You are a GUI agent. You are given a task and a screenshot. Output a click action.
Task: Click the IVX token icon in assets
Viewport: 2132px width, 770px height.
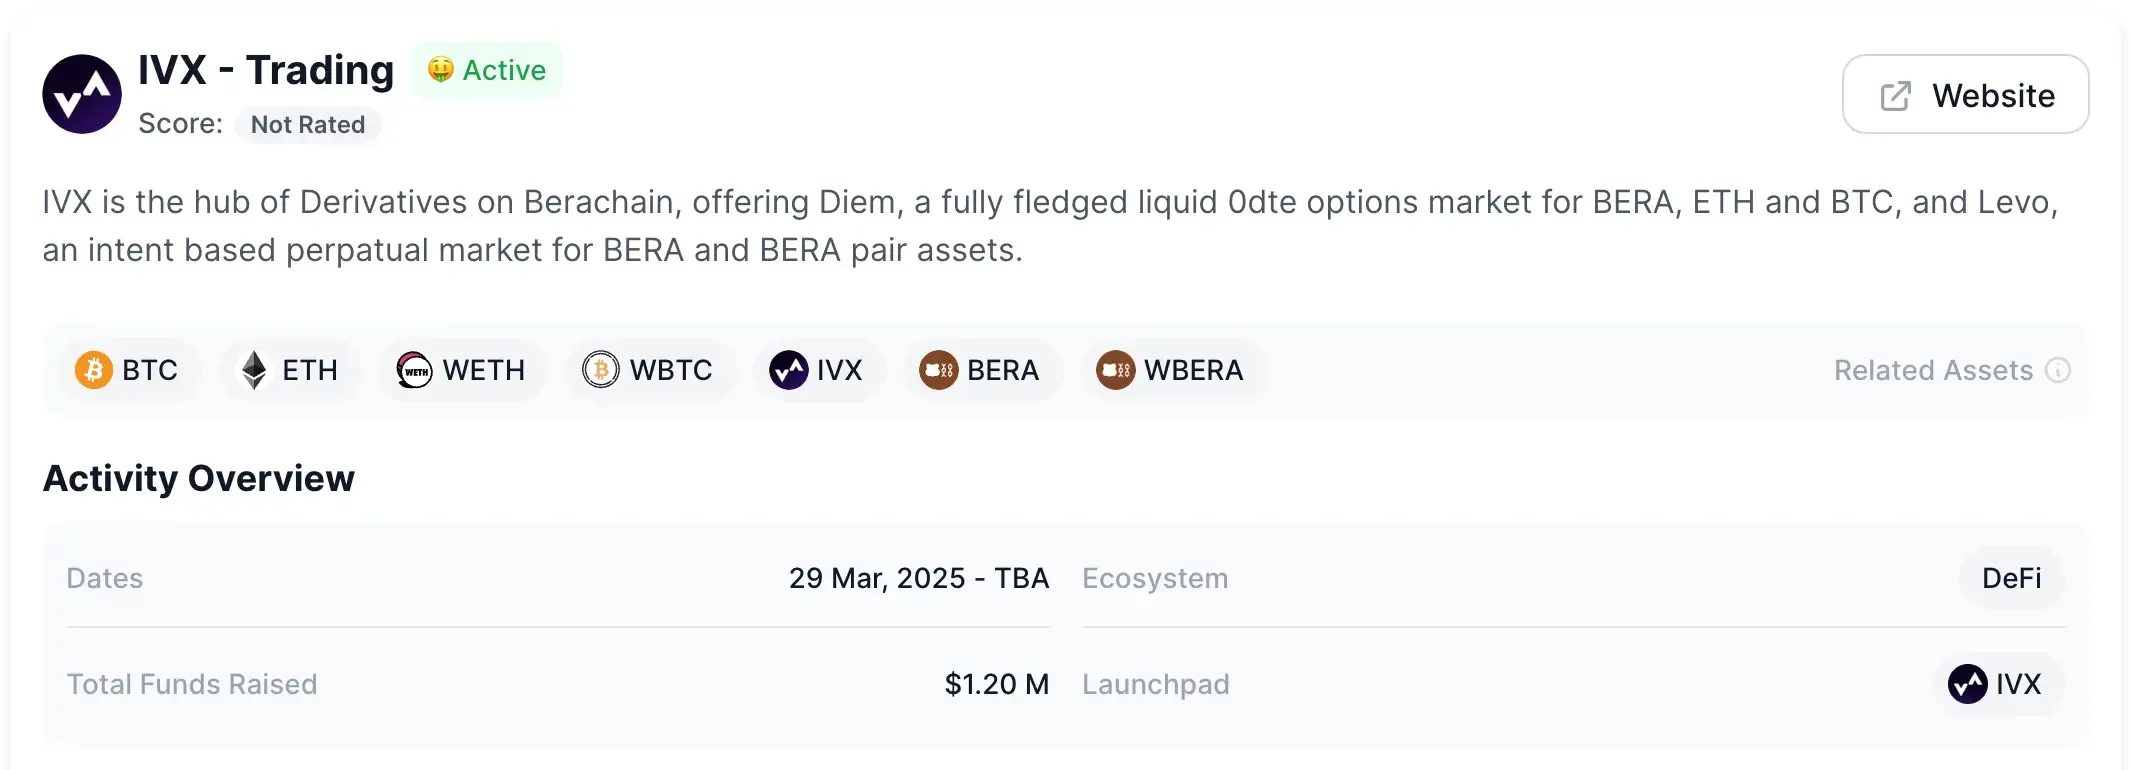point(788,370)
